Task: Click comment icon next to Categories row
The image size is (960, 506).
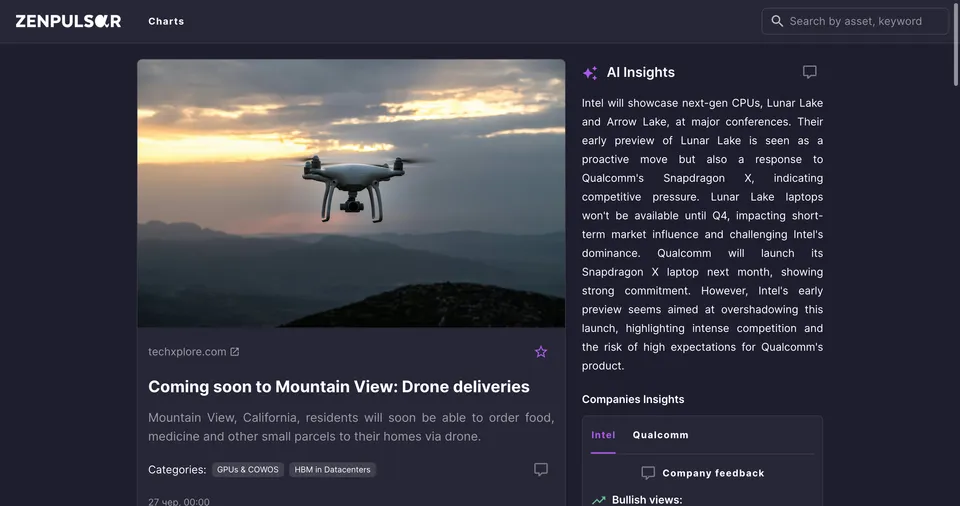Action: pos(541,469)
